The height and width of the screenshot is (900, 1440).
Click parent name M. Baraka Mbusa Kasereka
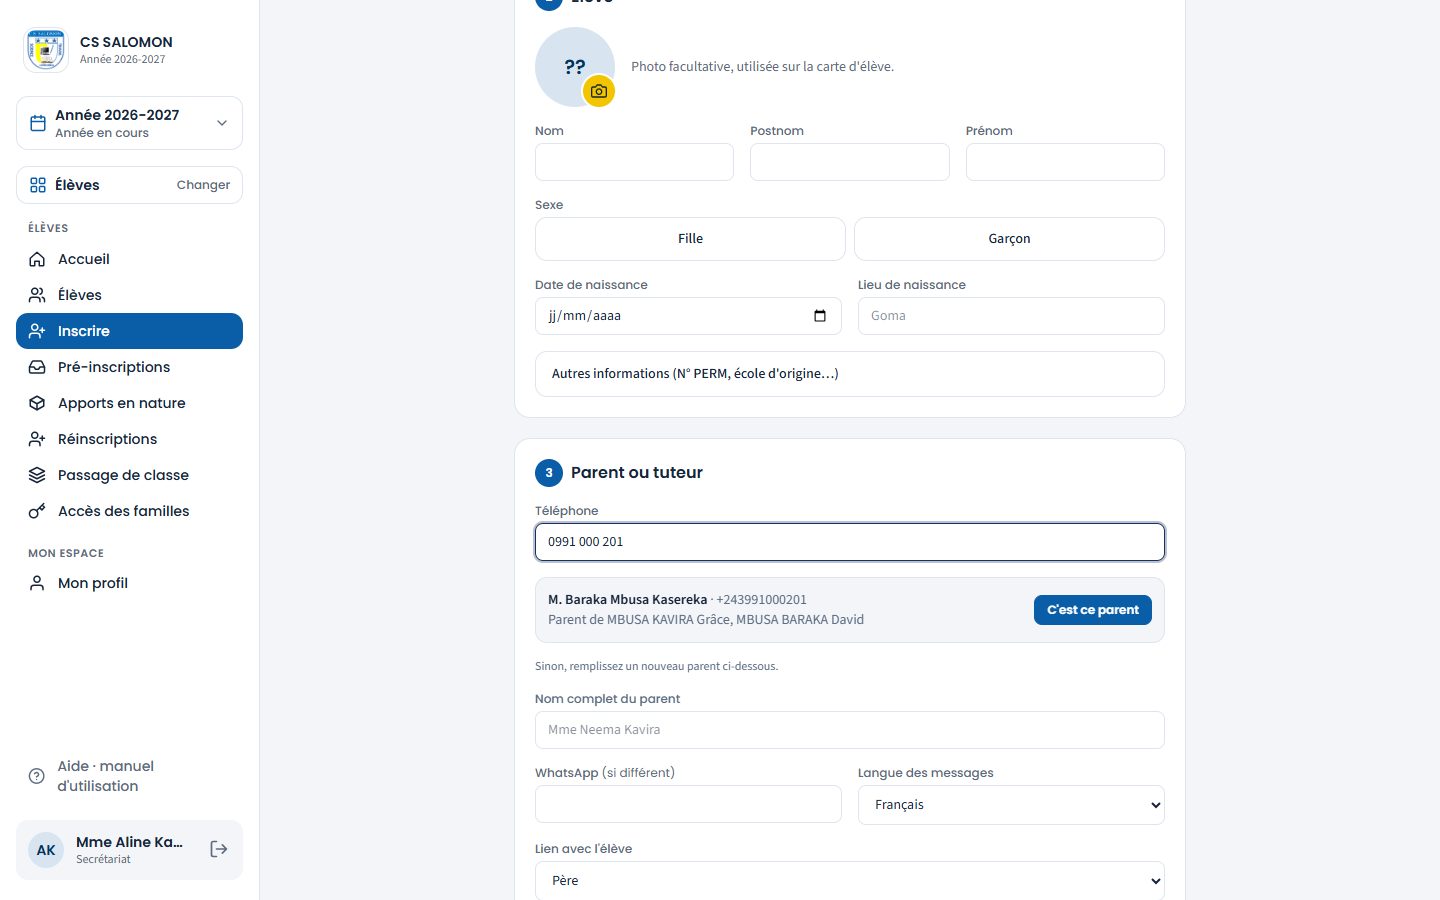click(x=627, y=600)
